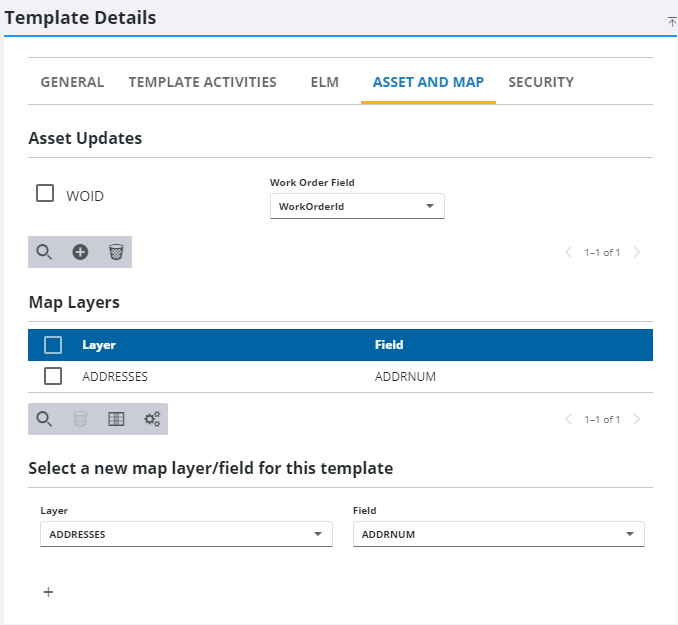Image resolution: width=678 pixels, height=625 pixels.
Task: Click the search icon under Map Layers
Action: tap(44, 419)
